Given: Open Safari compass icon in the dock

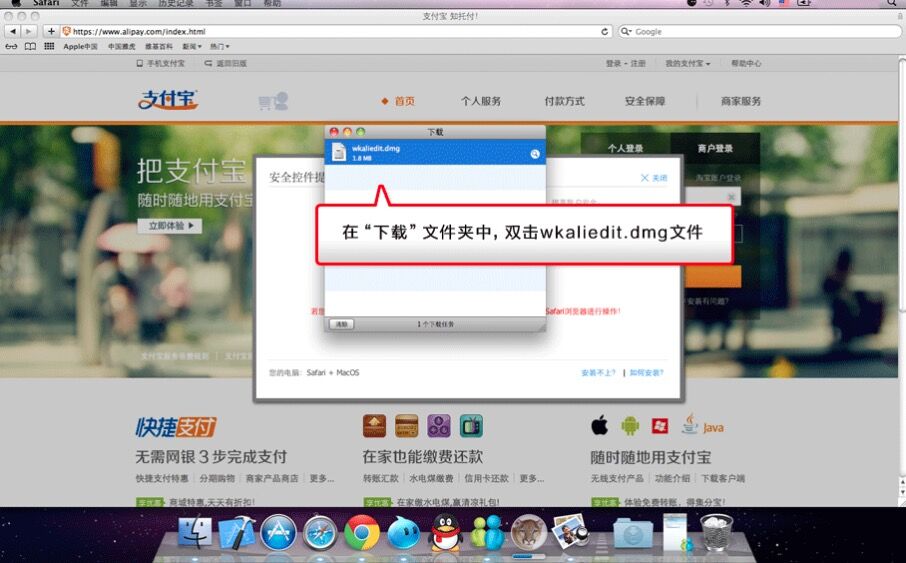Looking at the screenshot, I should 320,533.
